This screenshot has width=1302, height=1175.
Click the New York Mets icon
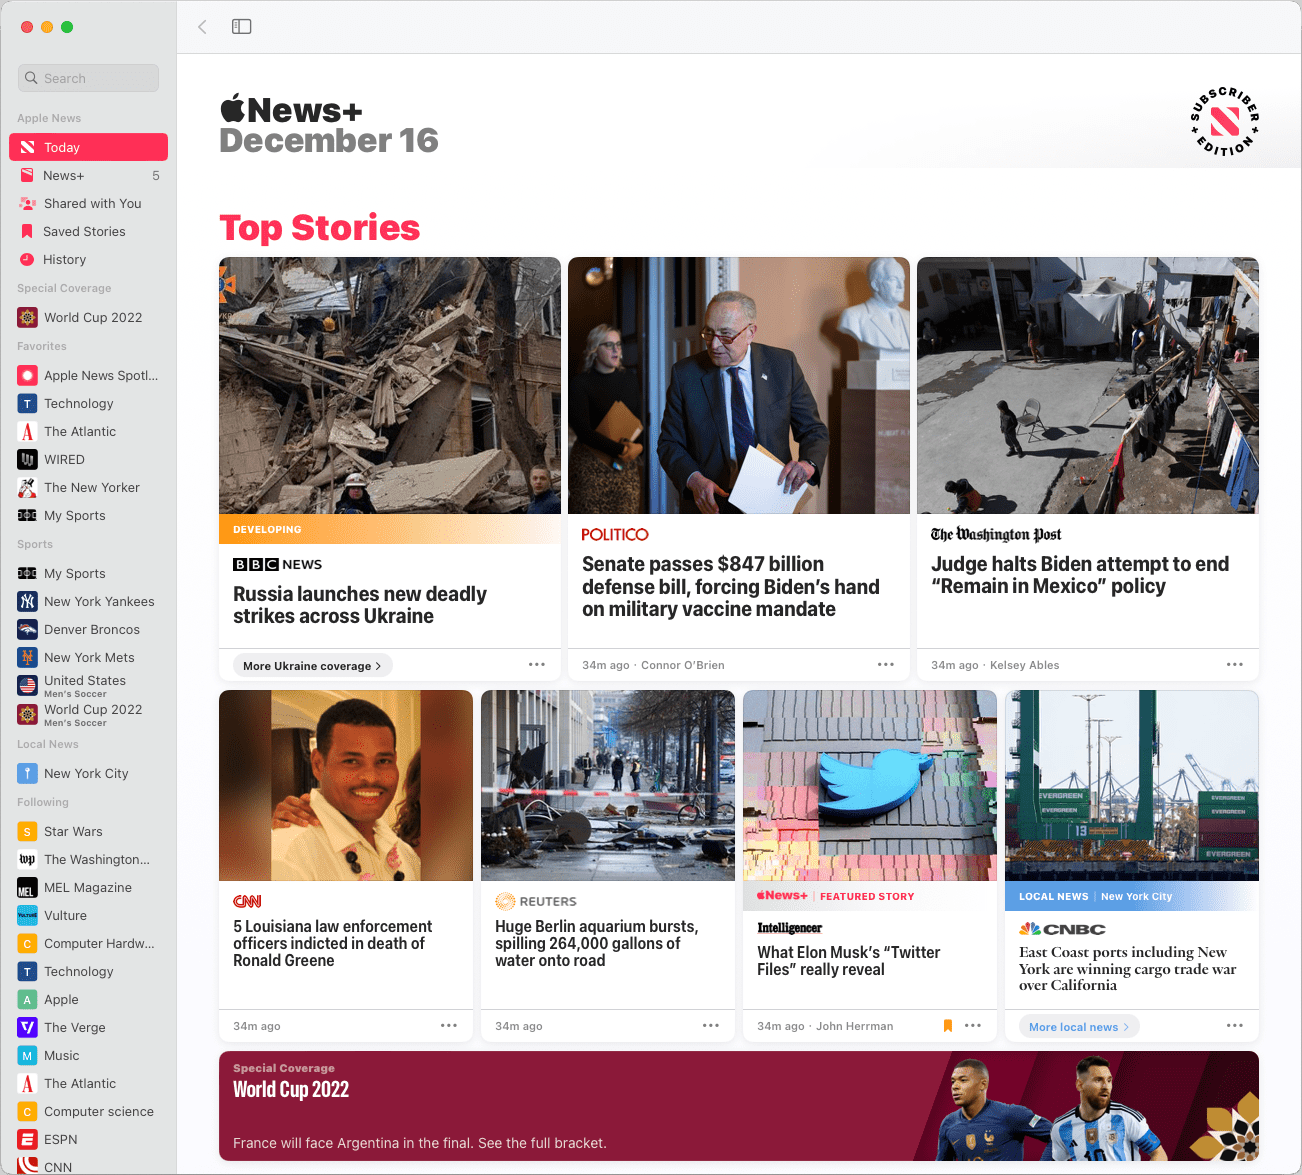pyautogui.click(x=27, y=657)
